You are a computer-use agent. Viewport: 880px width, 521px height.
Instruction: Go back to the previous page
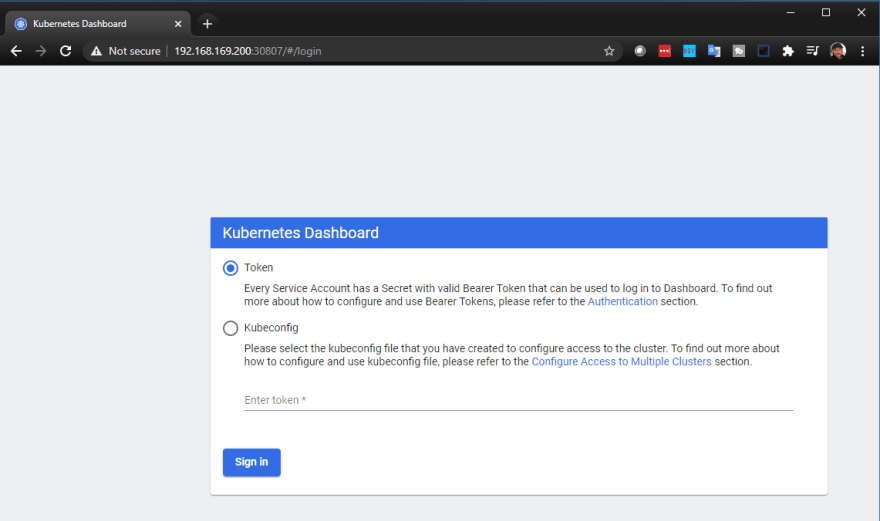pos(16,51)
